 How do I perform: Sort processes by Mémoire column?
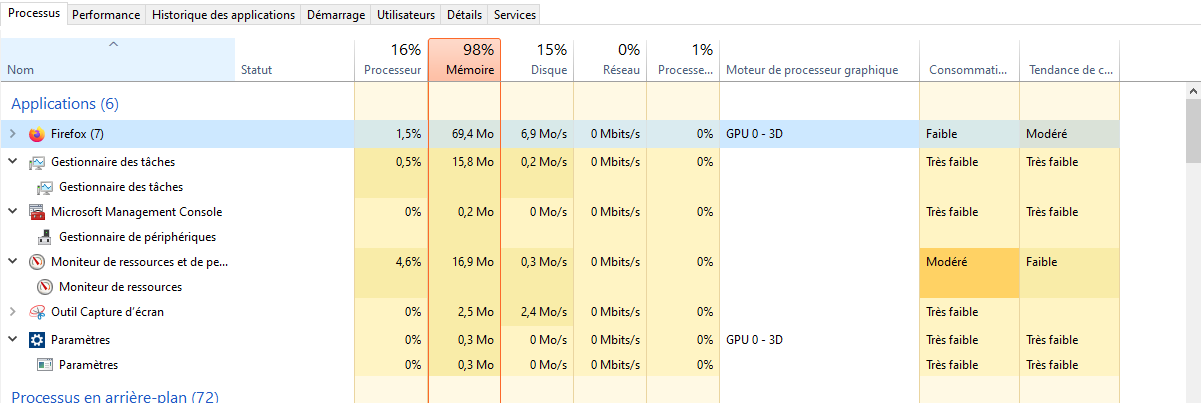point(464,60)
